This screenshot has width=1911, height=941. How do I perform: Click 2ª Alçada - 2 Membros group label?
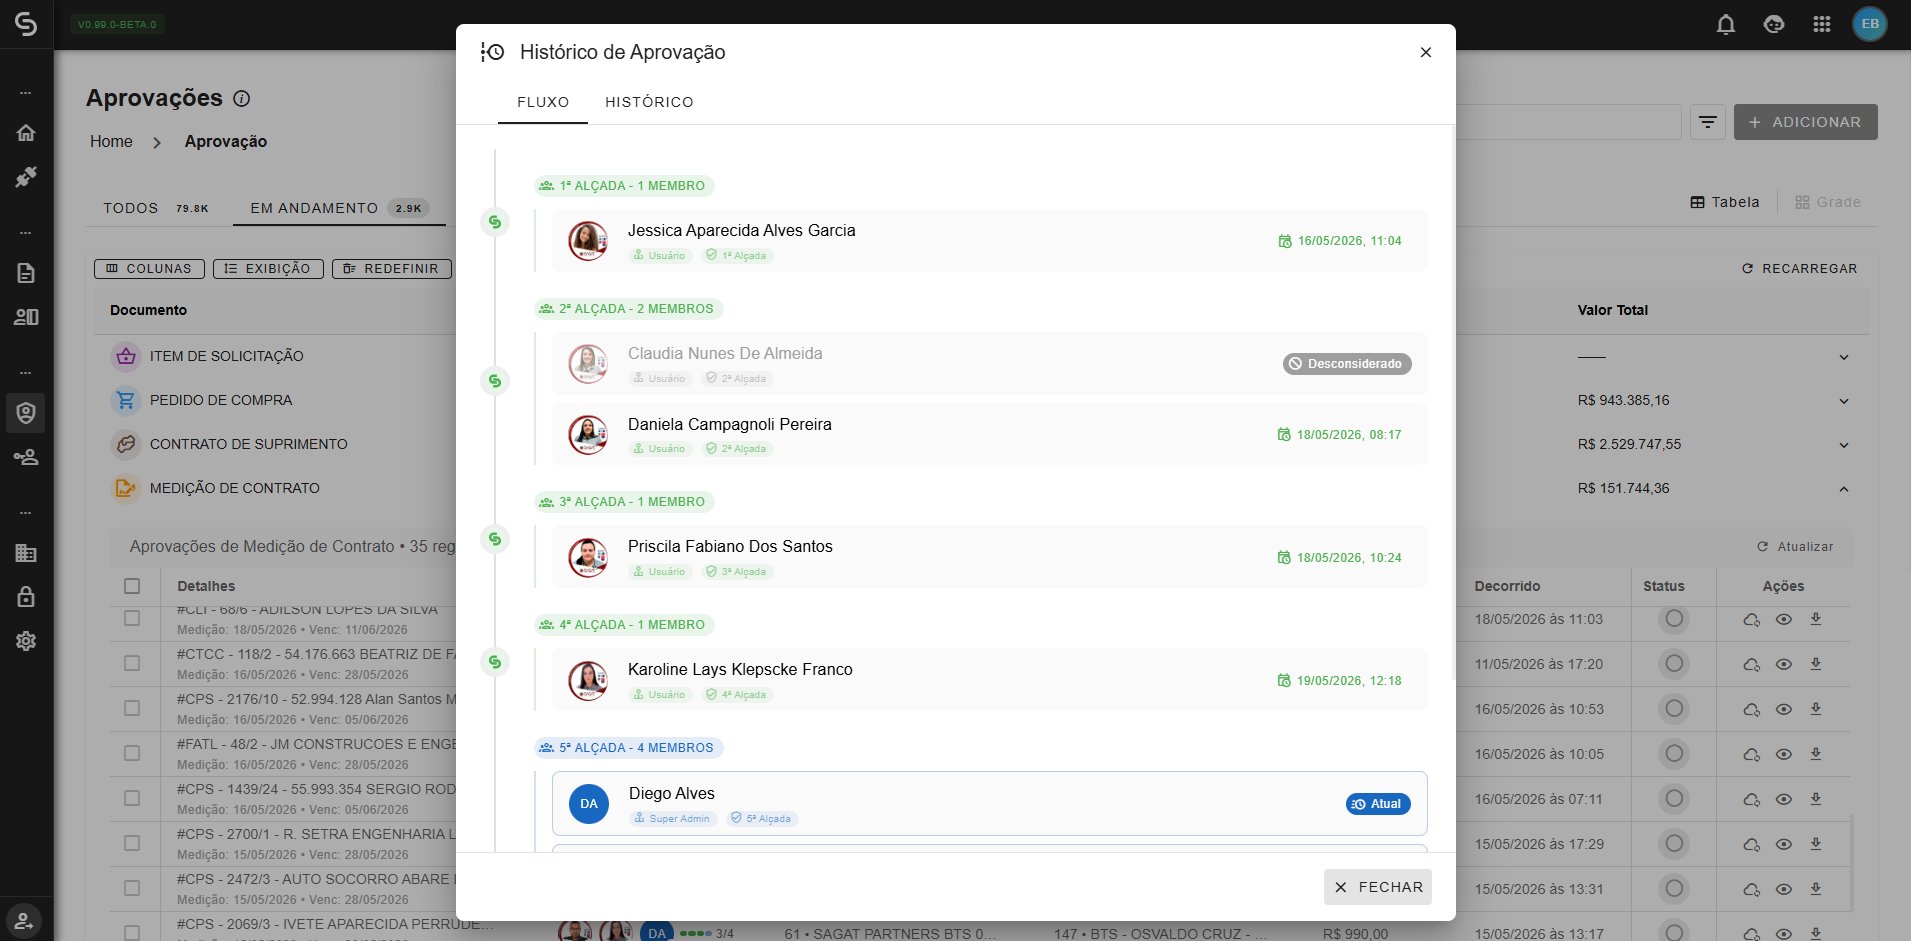(x=628, y=309)
